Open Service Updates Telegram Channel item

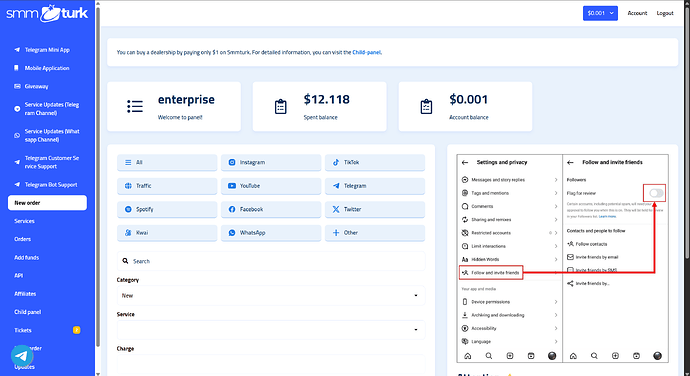tap(47, 109)
